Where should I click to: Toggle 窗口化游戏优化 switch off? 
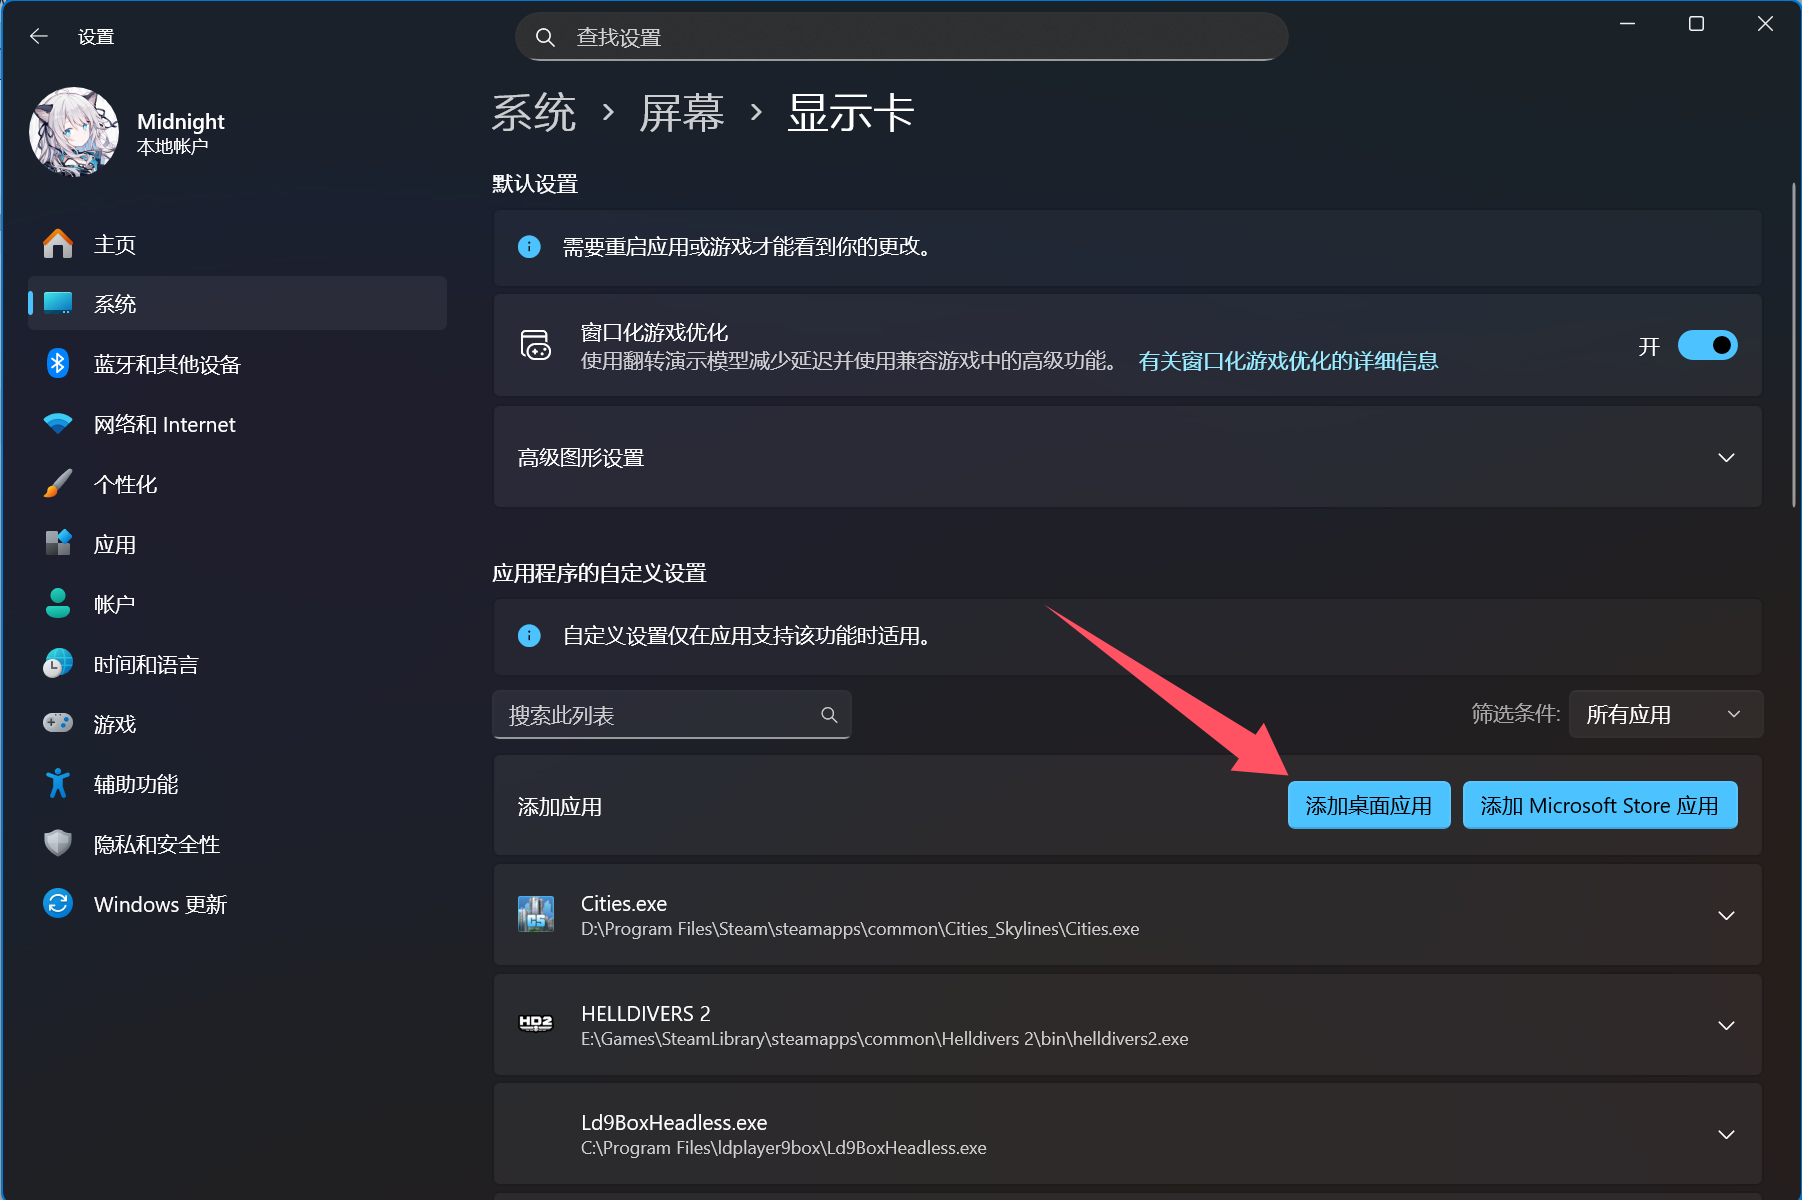point(1708,345)
